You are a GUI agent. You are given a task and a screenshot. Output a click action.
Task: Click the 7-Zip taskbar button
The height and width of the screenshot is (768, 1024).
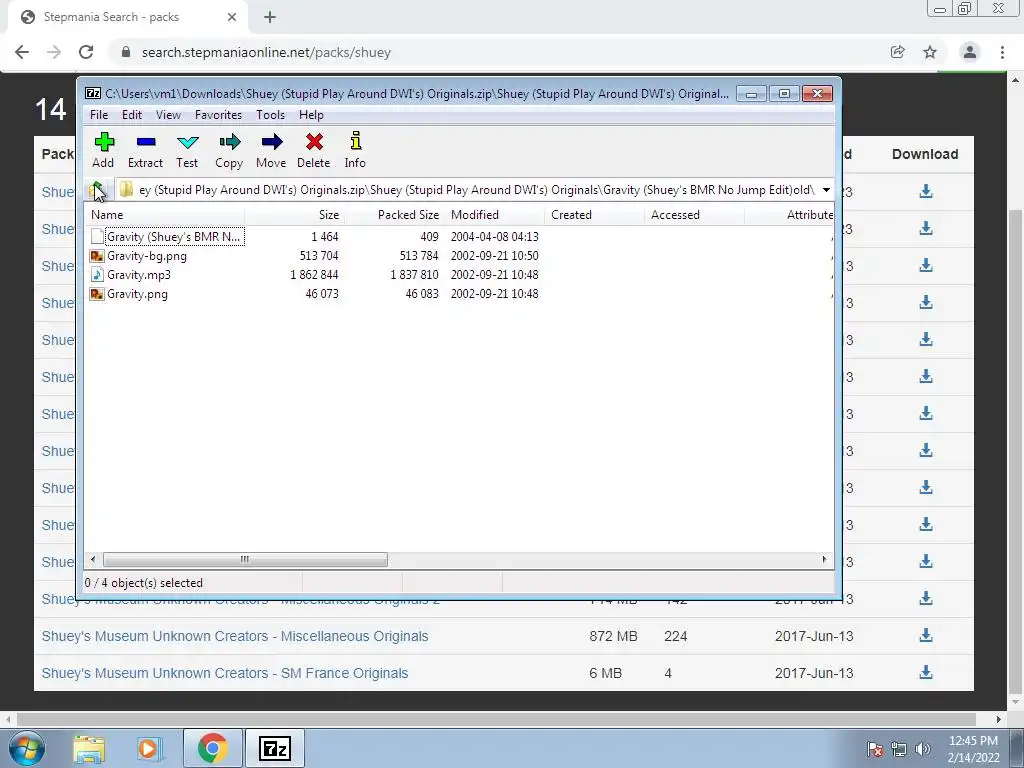pos(274,748)
